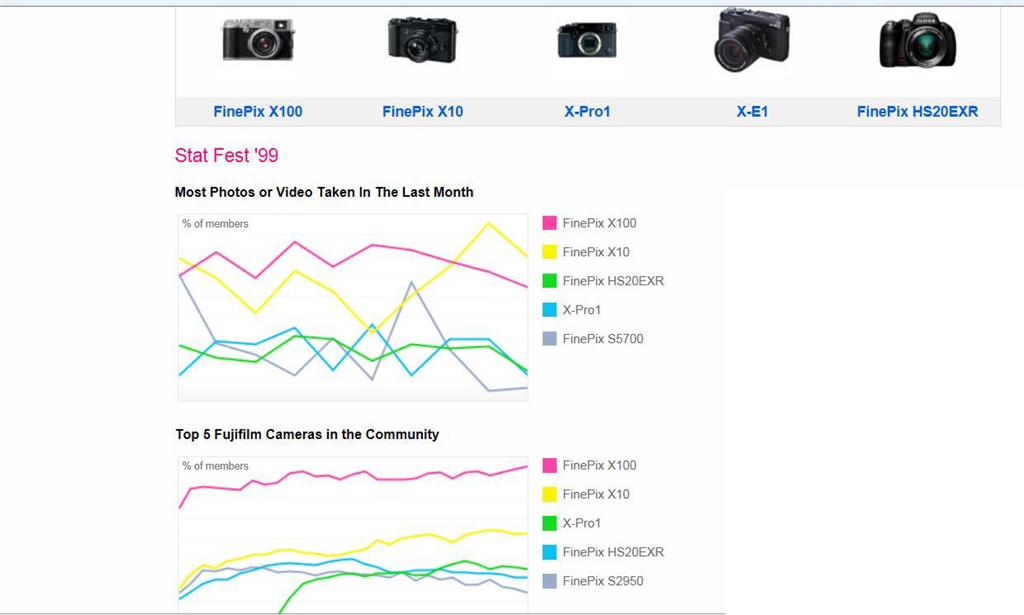This screenshot has width=1024, height=615.
Task: Open the FinePix X100 link below cameras
Action: (258, 112)
